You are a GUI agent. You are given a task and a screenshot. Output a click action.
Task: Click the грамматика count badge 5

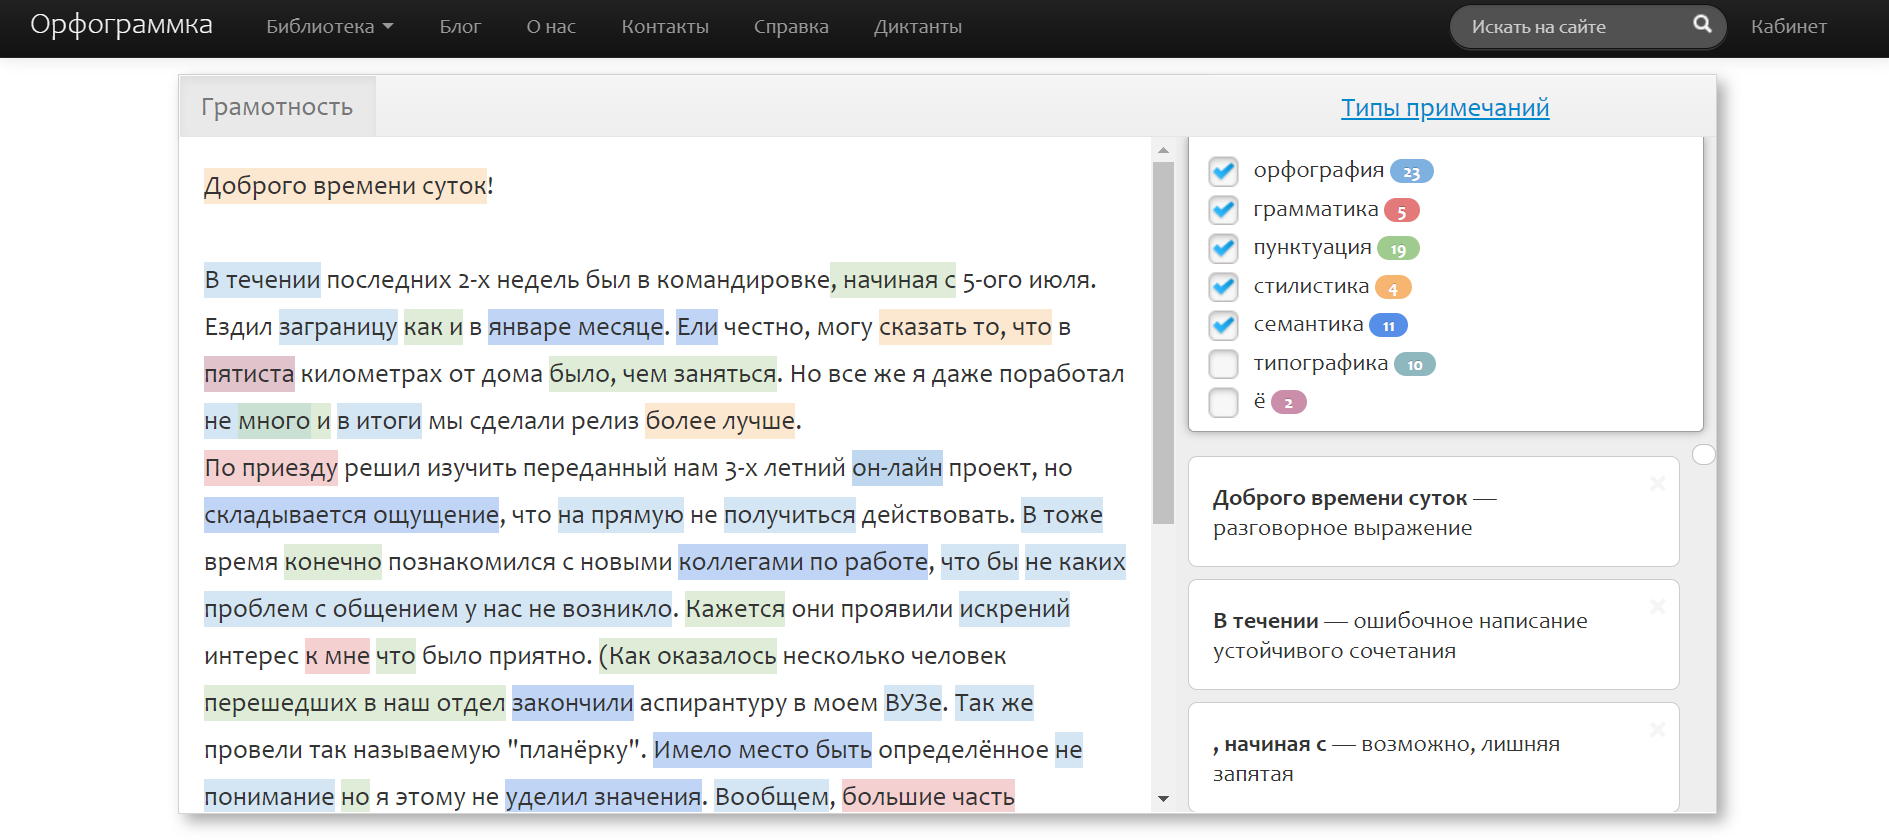point(1401,211)
